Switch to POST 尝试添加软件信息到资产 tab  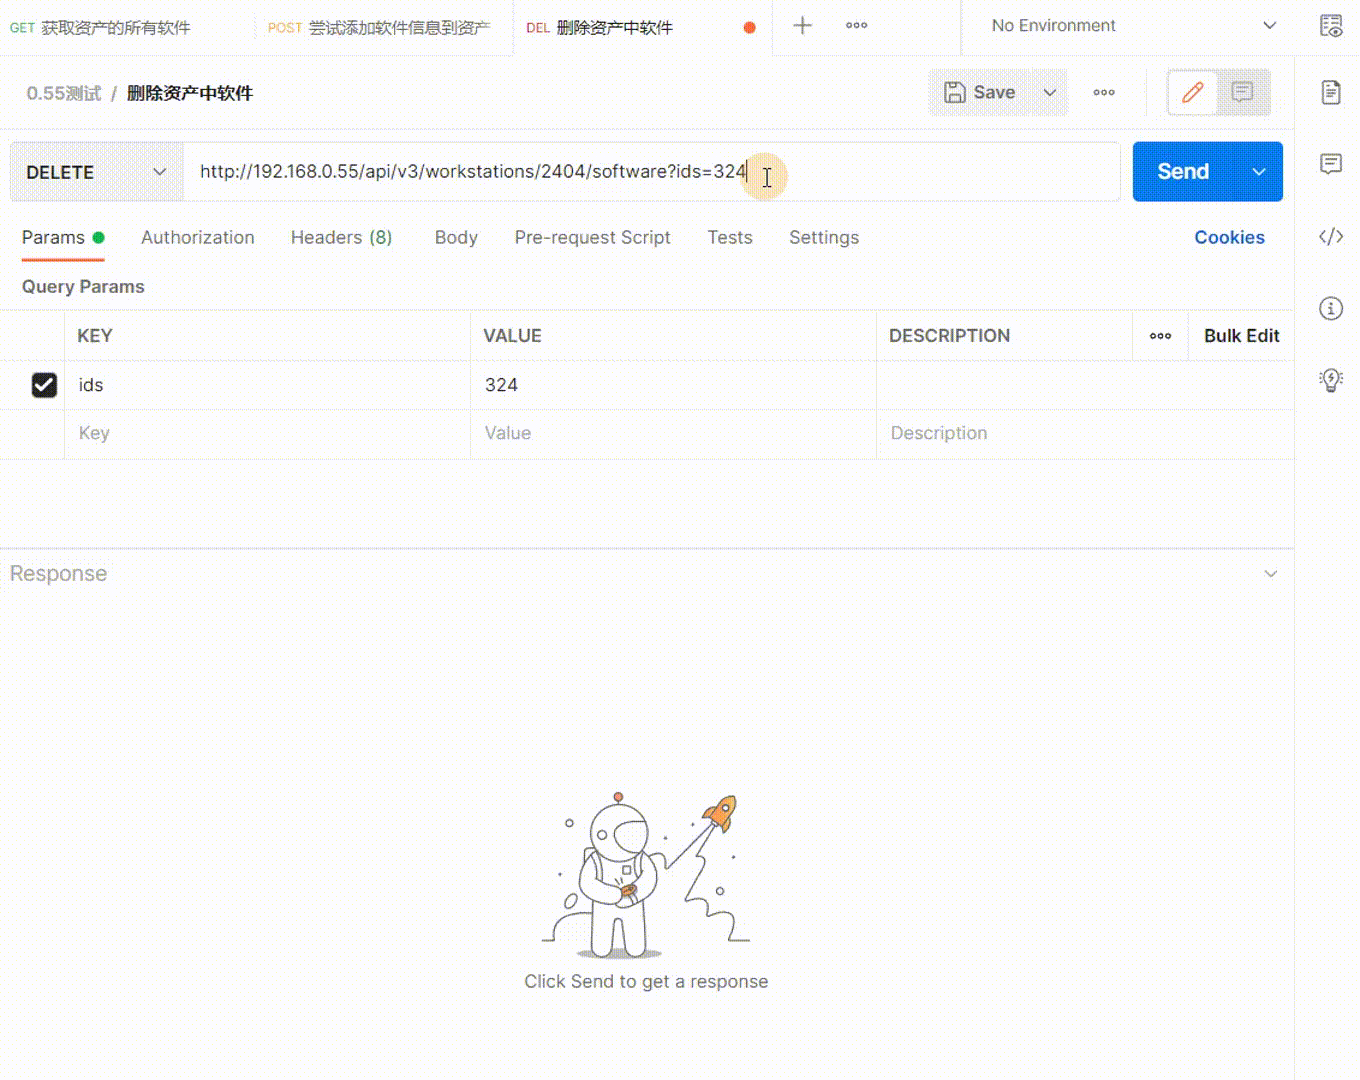[x=379, y=28]
